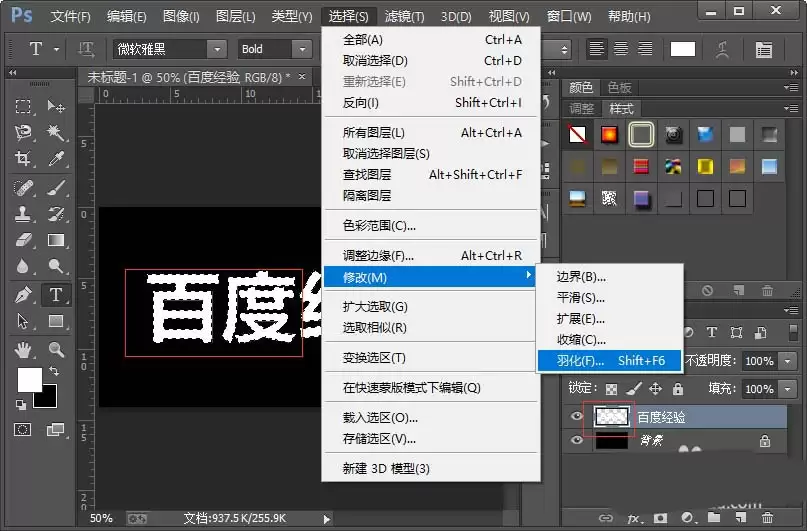Select the Lasso tool
The width and height of the screenshot is (807, 531).
(23, 133)
